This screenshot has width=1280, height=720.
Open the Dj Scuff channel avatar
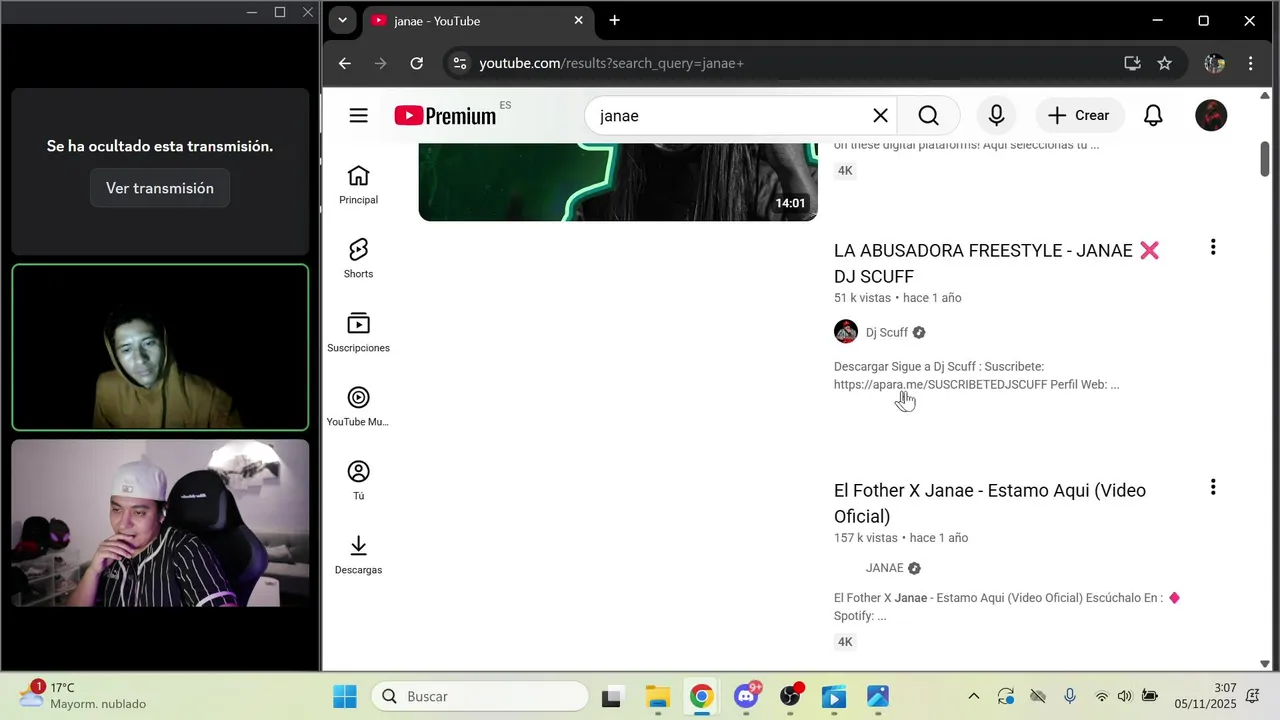coord(846,332)
